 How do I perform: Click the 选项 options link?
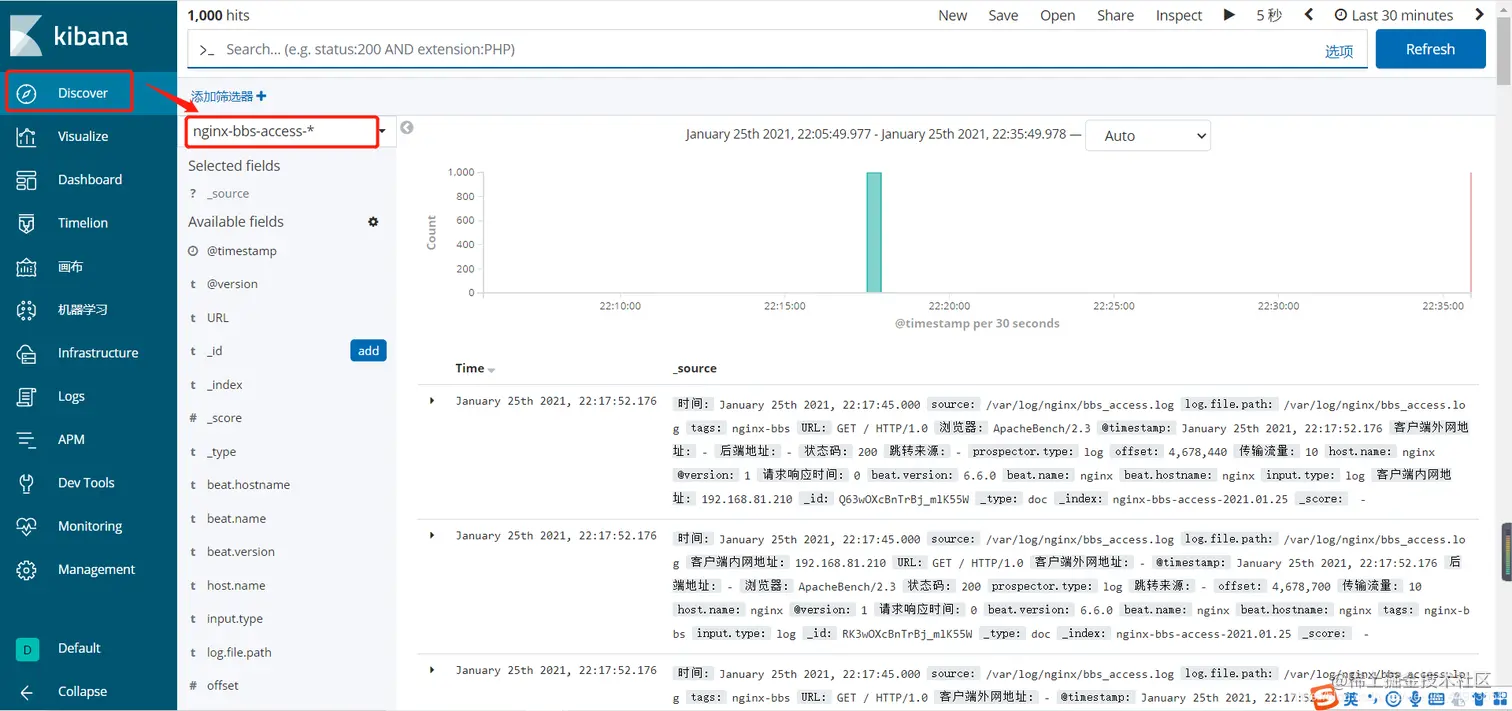[1339, 51]
